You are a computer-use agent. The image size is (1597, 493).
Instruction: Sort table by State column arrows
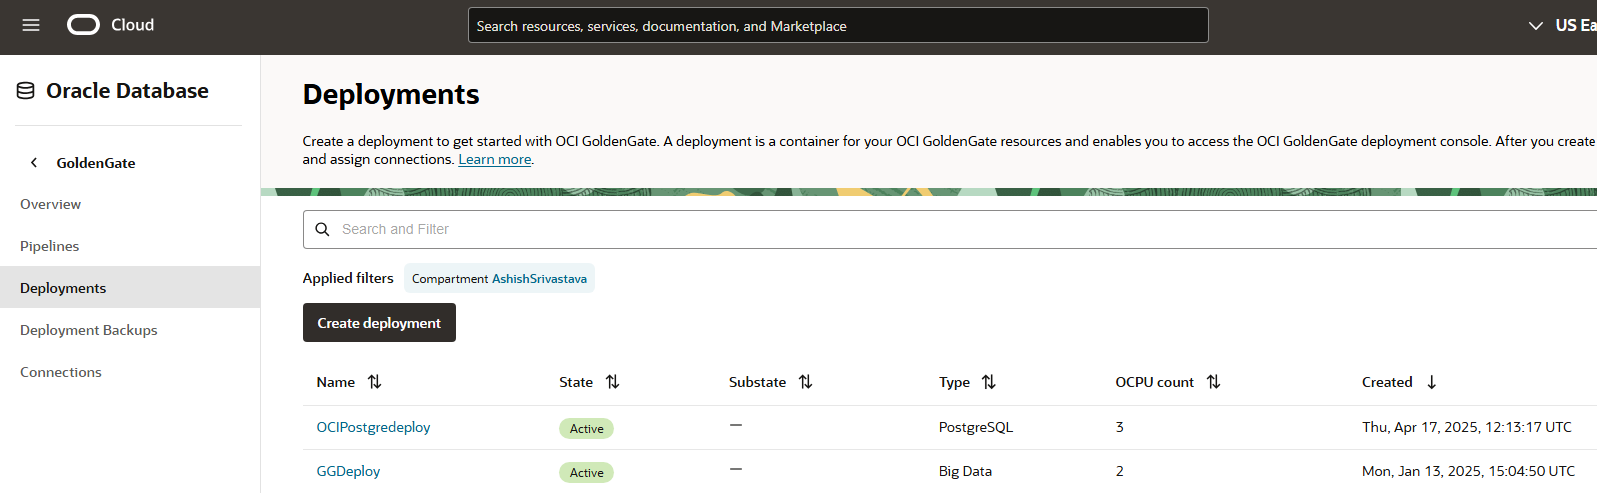click(613, 382)
